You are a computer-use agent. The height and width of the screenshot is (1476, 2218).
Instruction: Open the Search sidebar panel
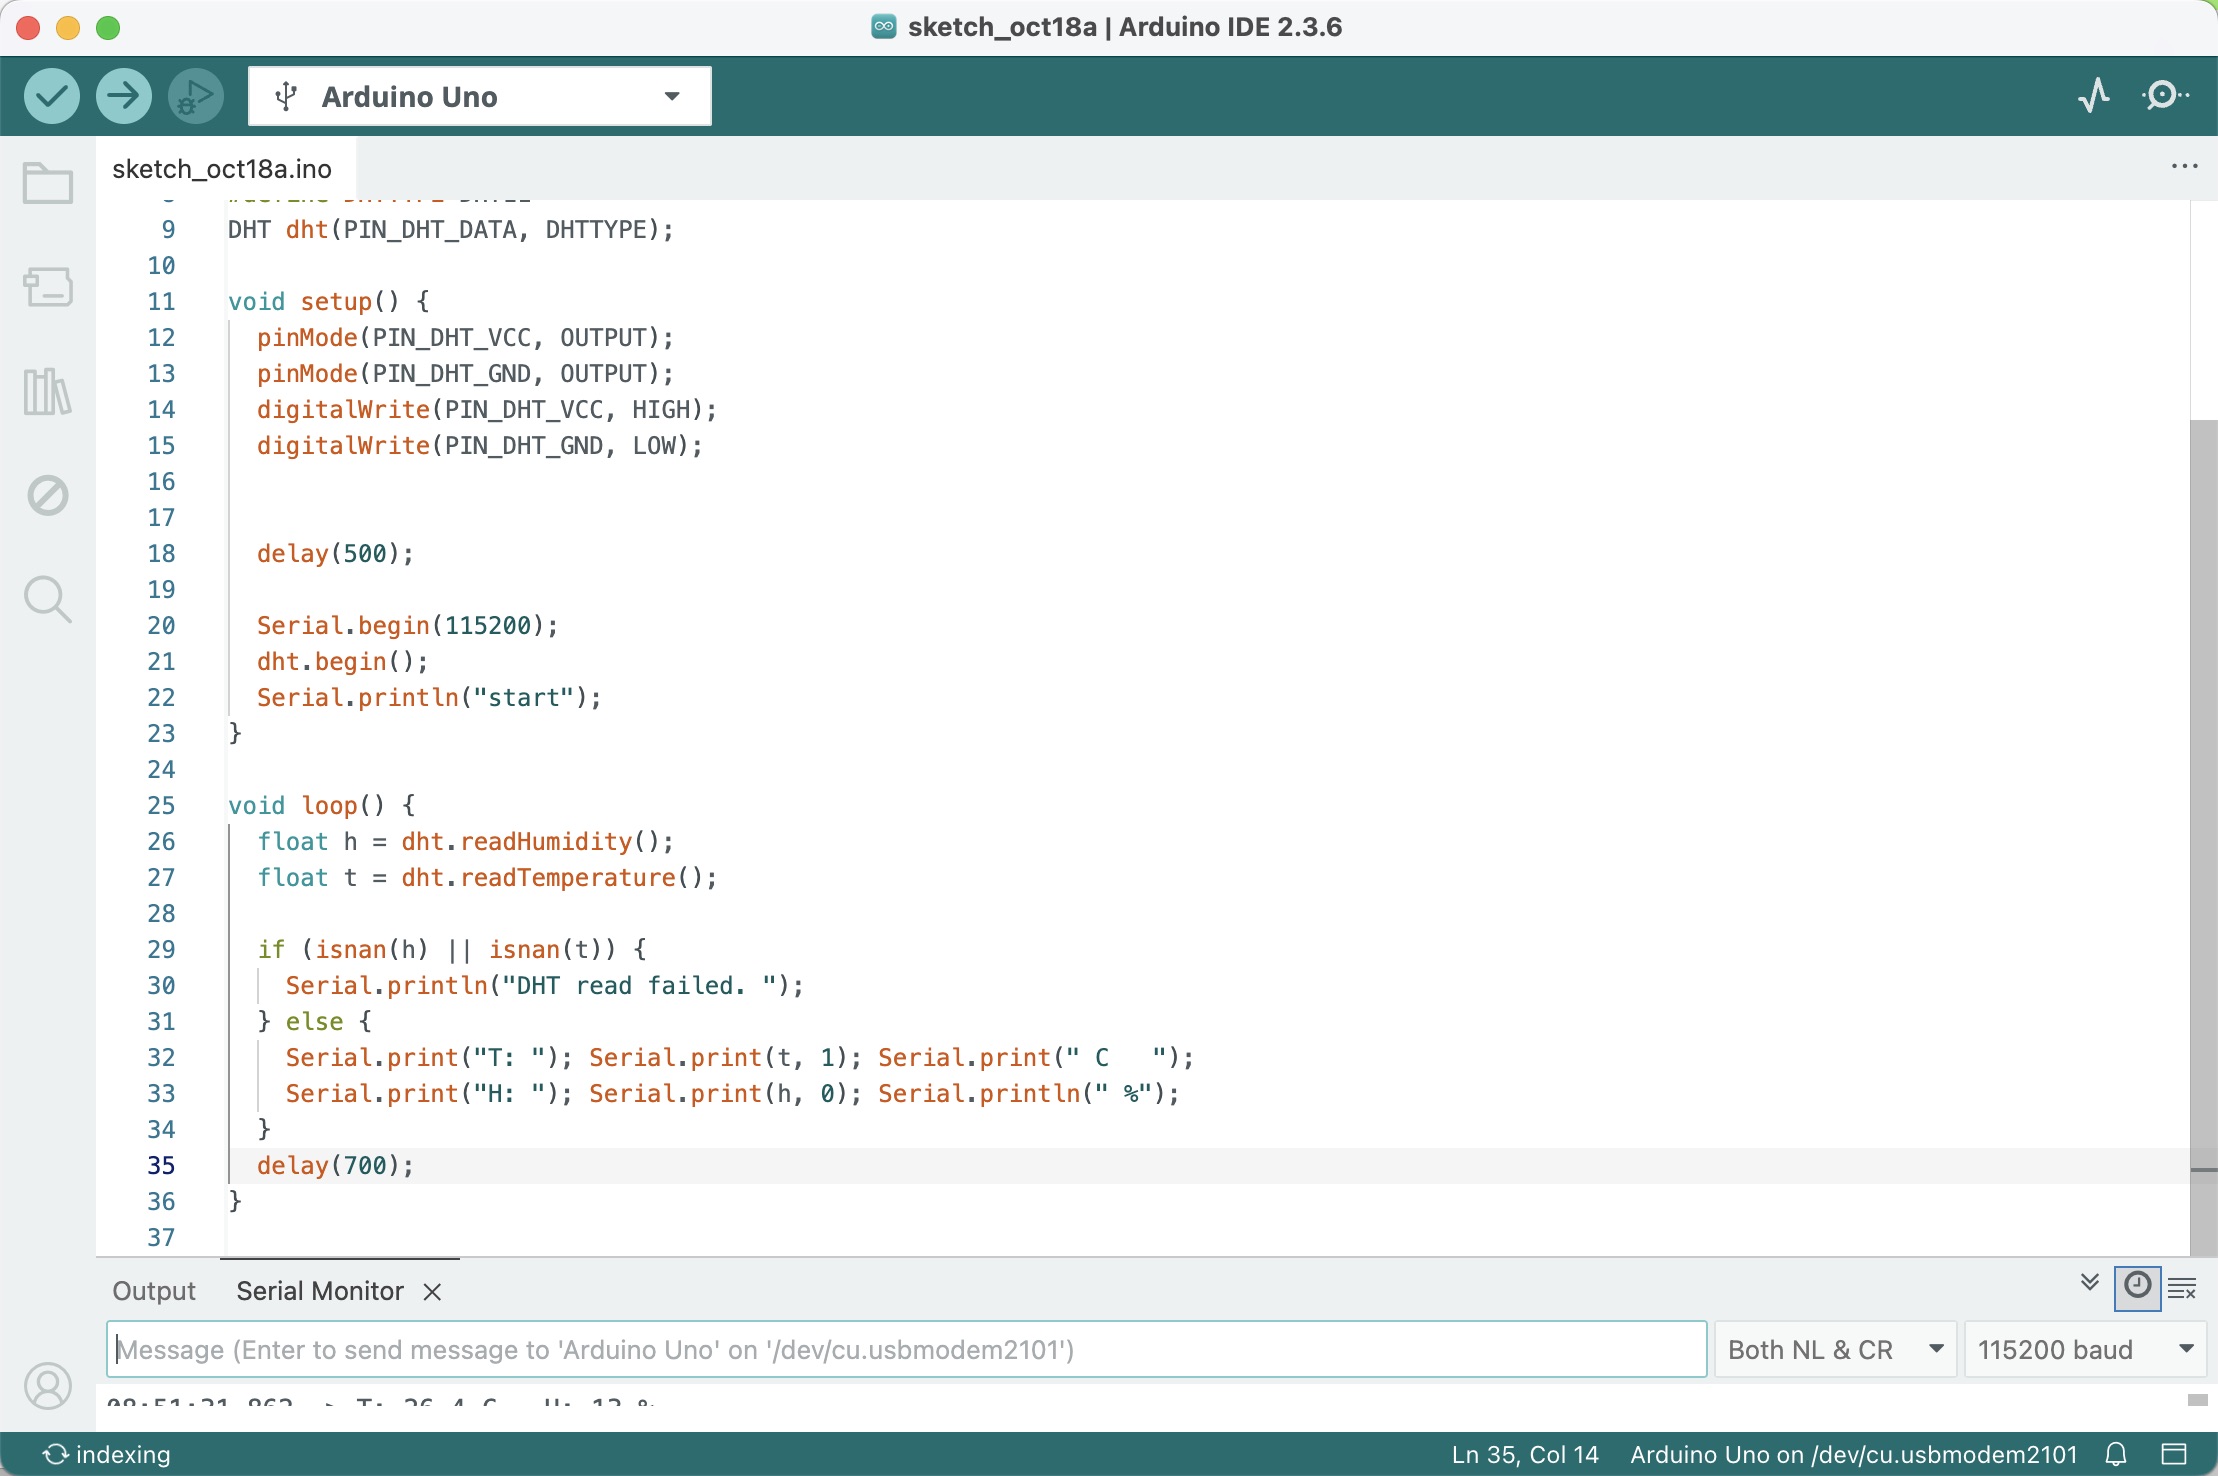47,599
